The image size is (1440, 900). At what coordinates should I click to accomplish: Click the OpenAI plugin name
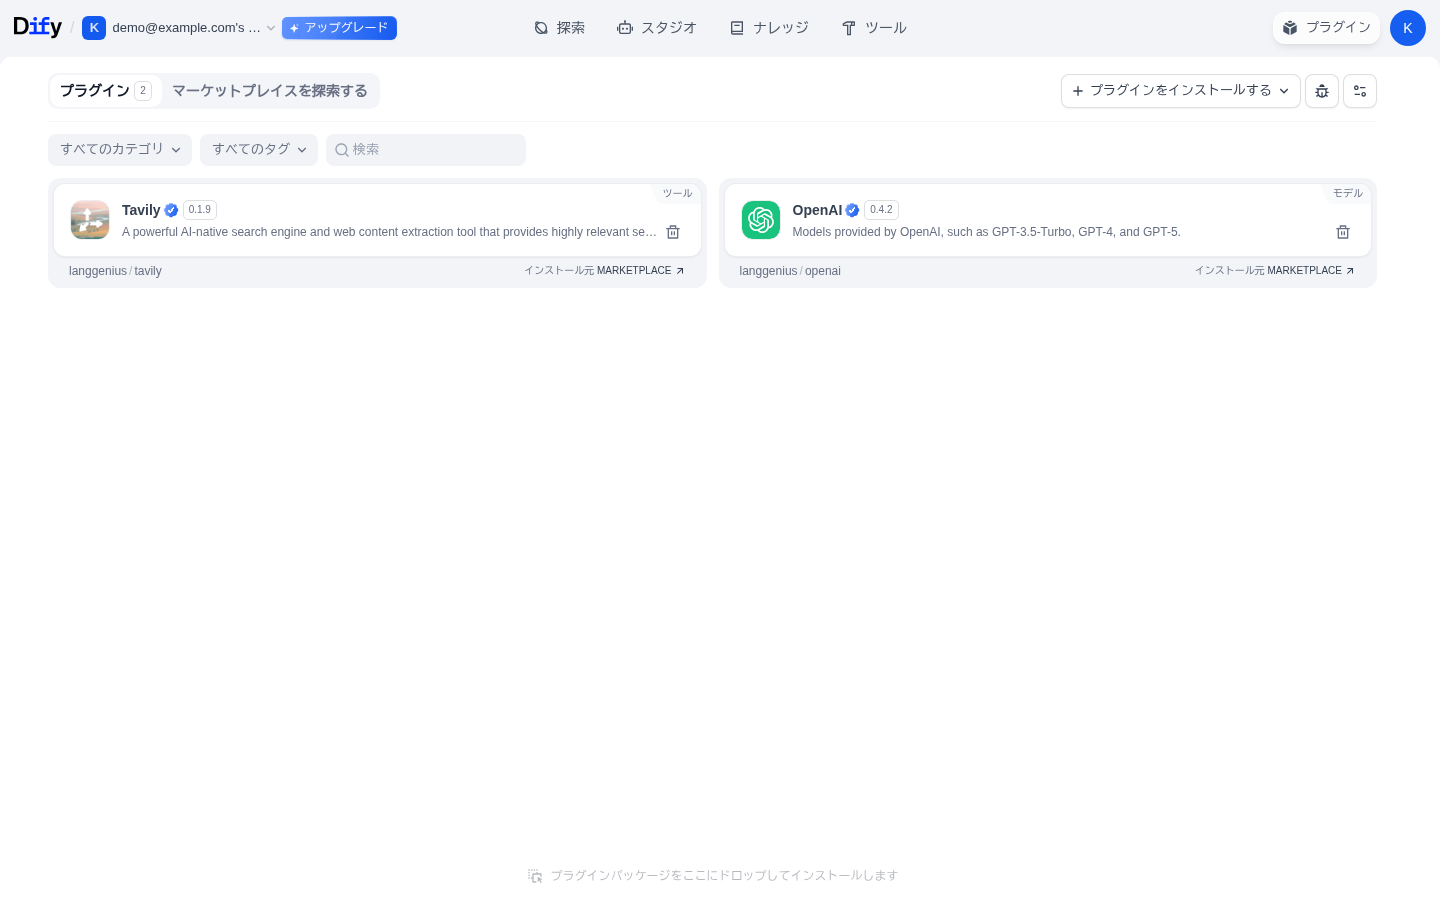817,210
